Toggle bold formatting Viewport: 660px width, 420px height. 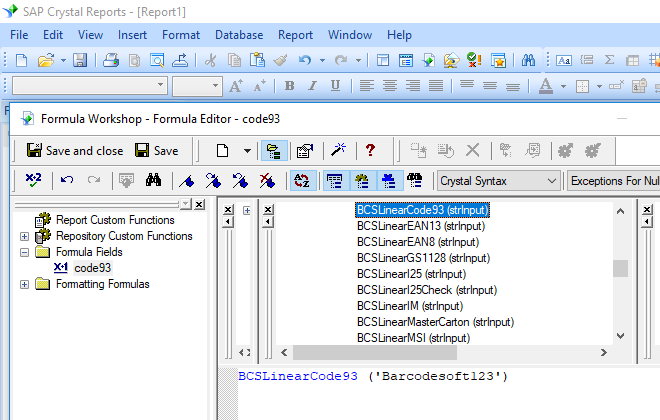(289, 86)
